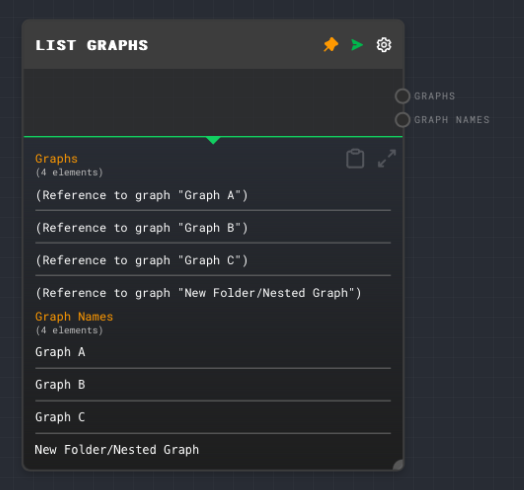This screenshot has height=490, width=524.
Task: Click the Graph Names output heading
Action: 74,317
